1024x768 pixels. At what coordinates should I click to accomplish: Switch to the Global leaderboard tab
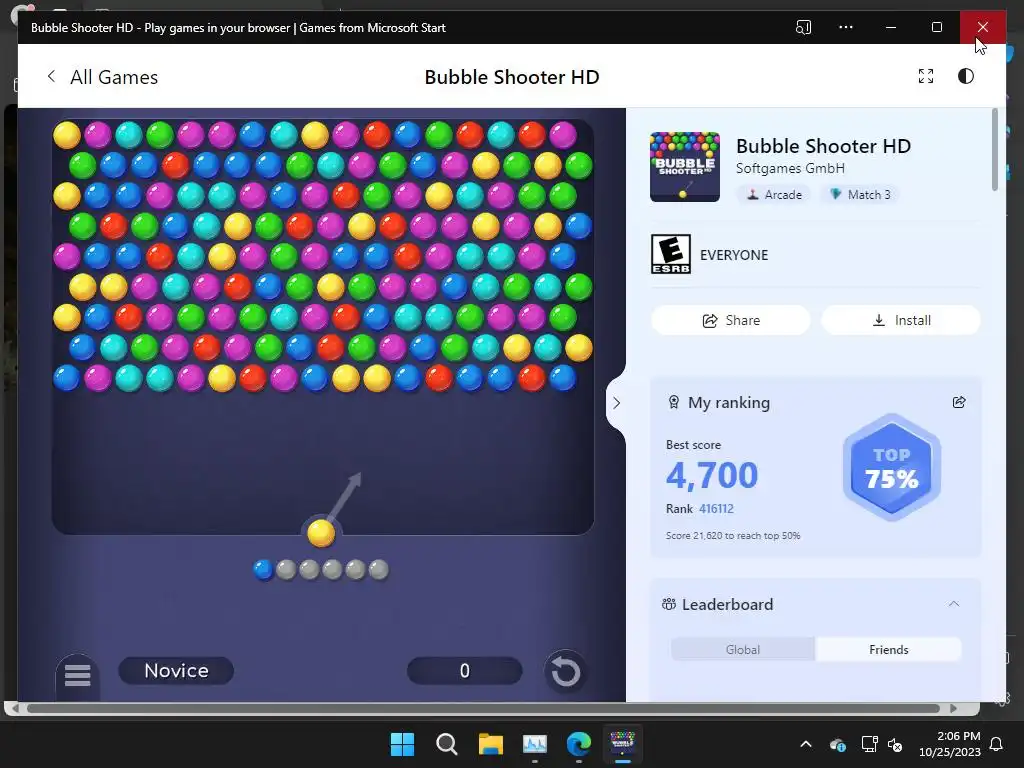[743, 650]
